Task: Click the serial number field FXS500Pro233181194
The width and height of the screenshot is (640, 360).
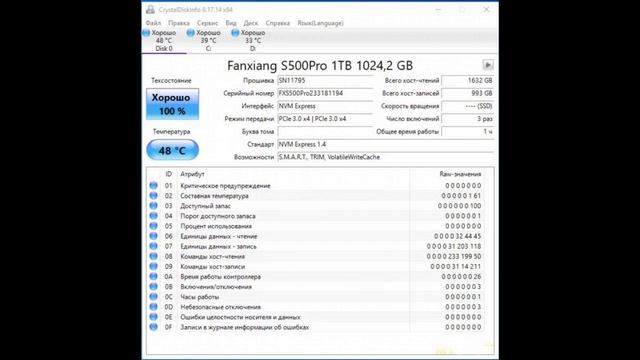Action: point(325,93)
